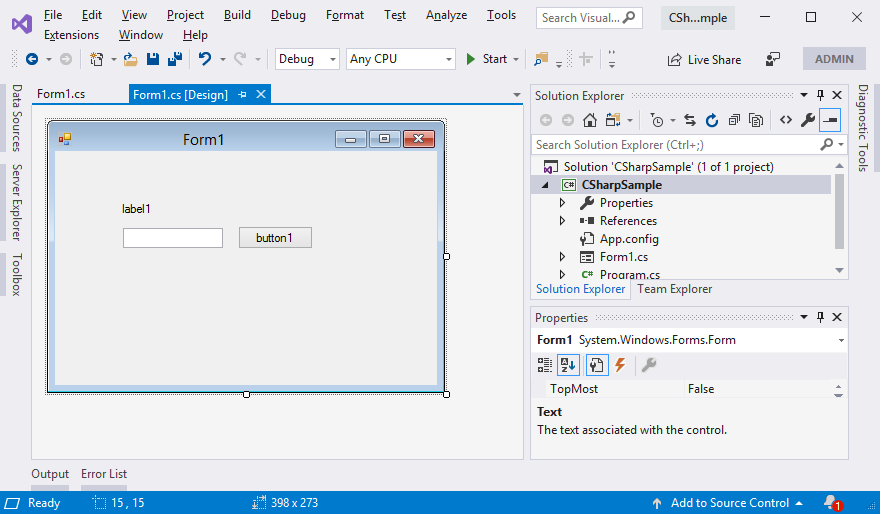Click the Live Share button
The height and width of the screenshot is (514, 880).
pos(704,59)
